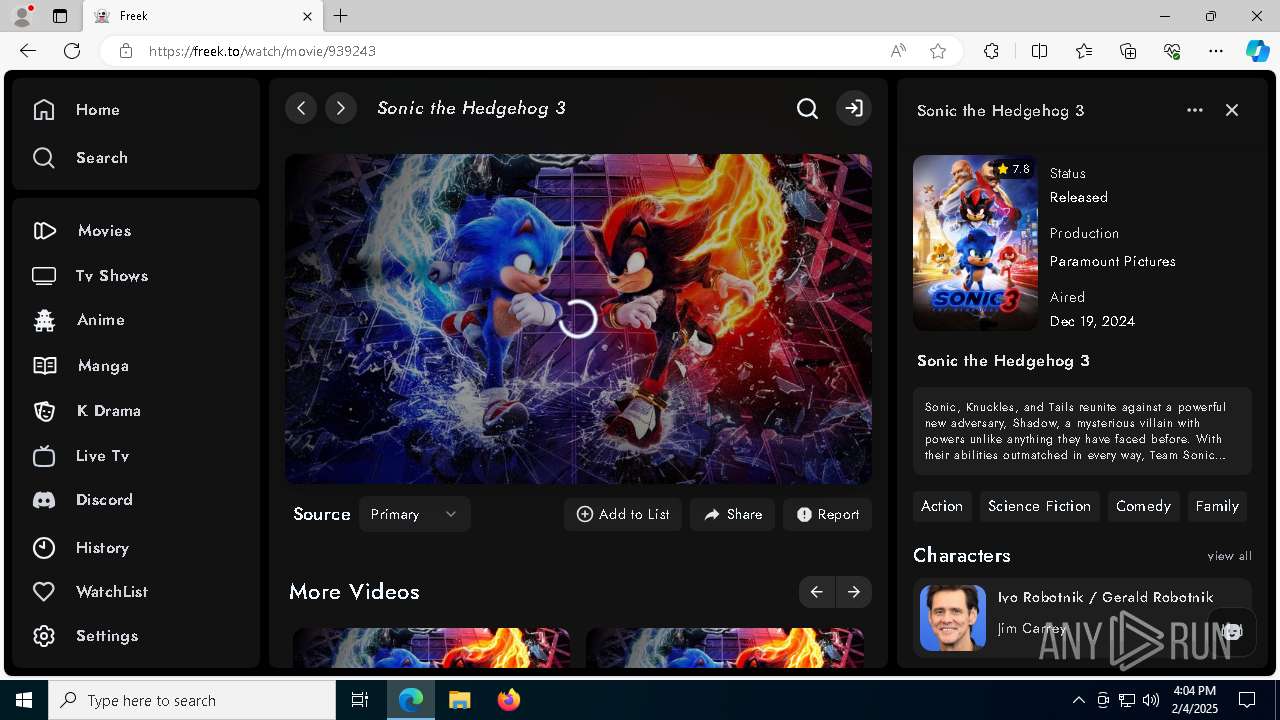Open browser Collections
Viewport: 1280px width, 720px height.
point(1128,51)
